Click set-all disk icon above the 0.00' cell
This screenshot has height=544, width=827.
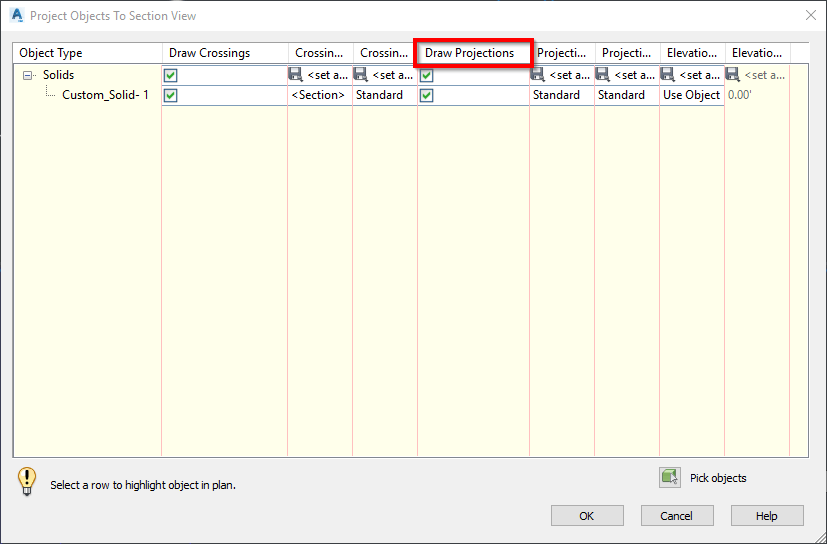coord(733,74)
